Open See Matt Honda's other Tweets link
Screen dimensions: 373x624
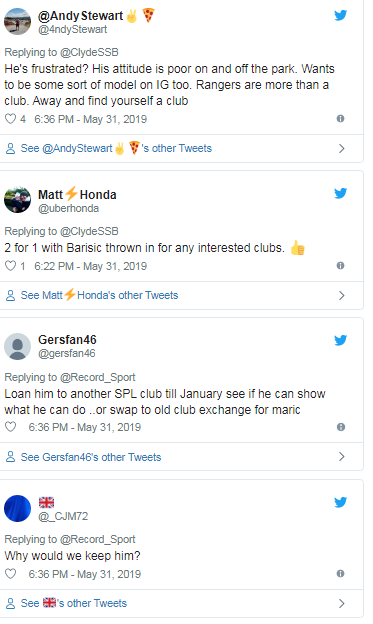pos(100,295)
